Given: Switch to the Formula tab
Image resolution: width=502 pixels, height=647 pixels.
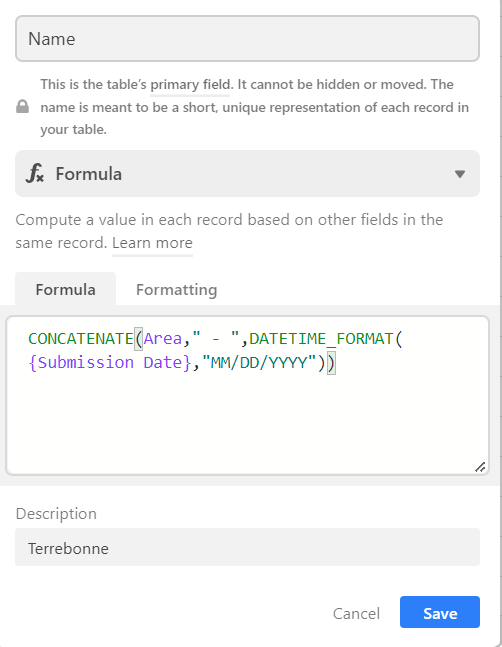Looking at the screenshot, I should click(66, 289).
